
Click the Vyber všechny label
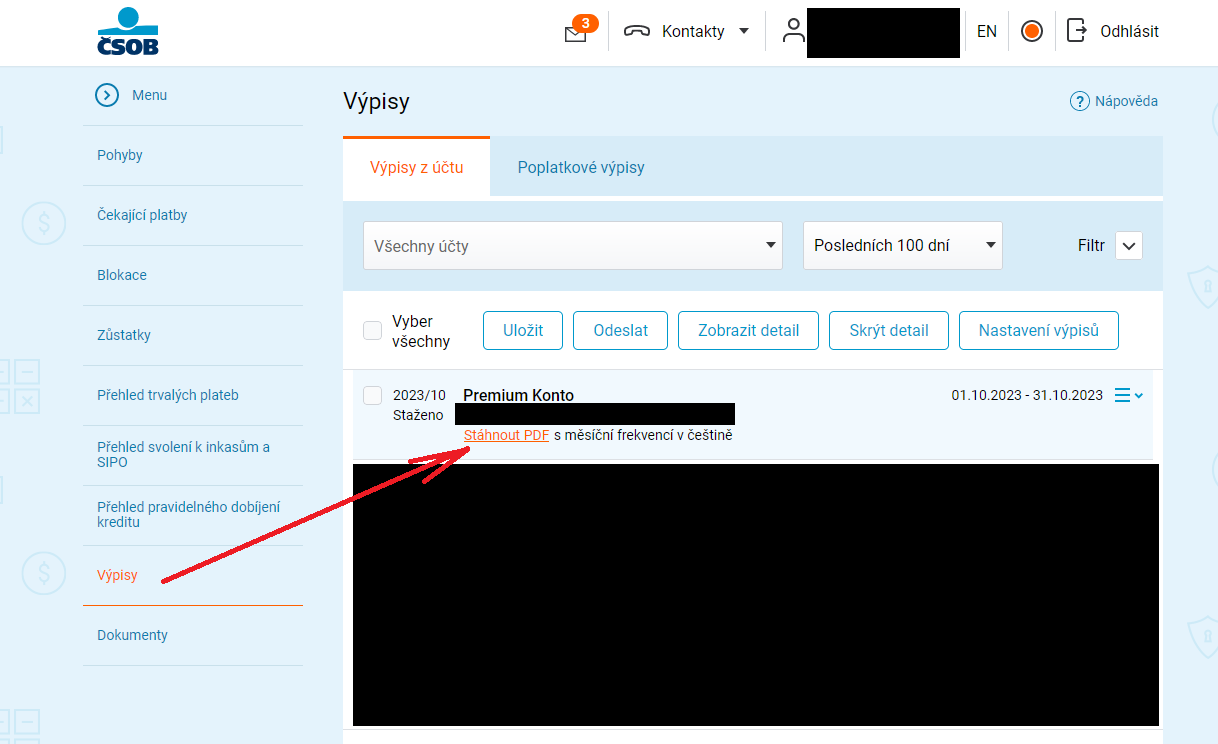[421, 331]
